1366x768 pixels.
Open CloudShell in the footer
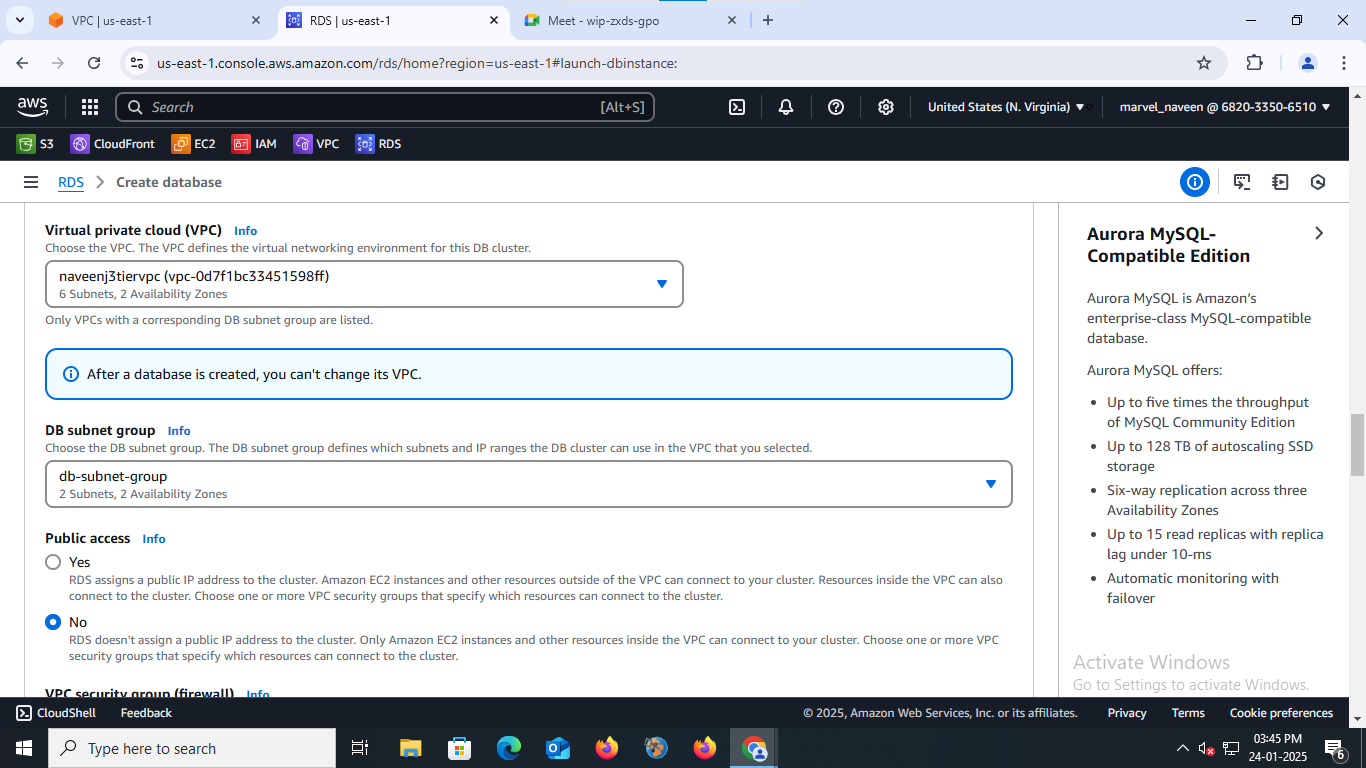(x=56, y=713)
